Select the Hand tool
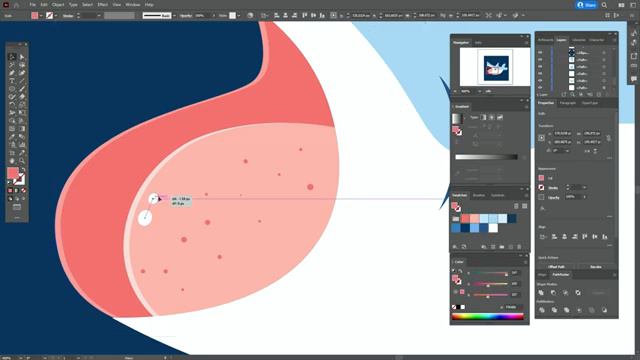The image size is (640, 360). point(12,161)
